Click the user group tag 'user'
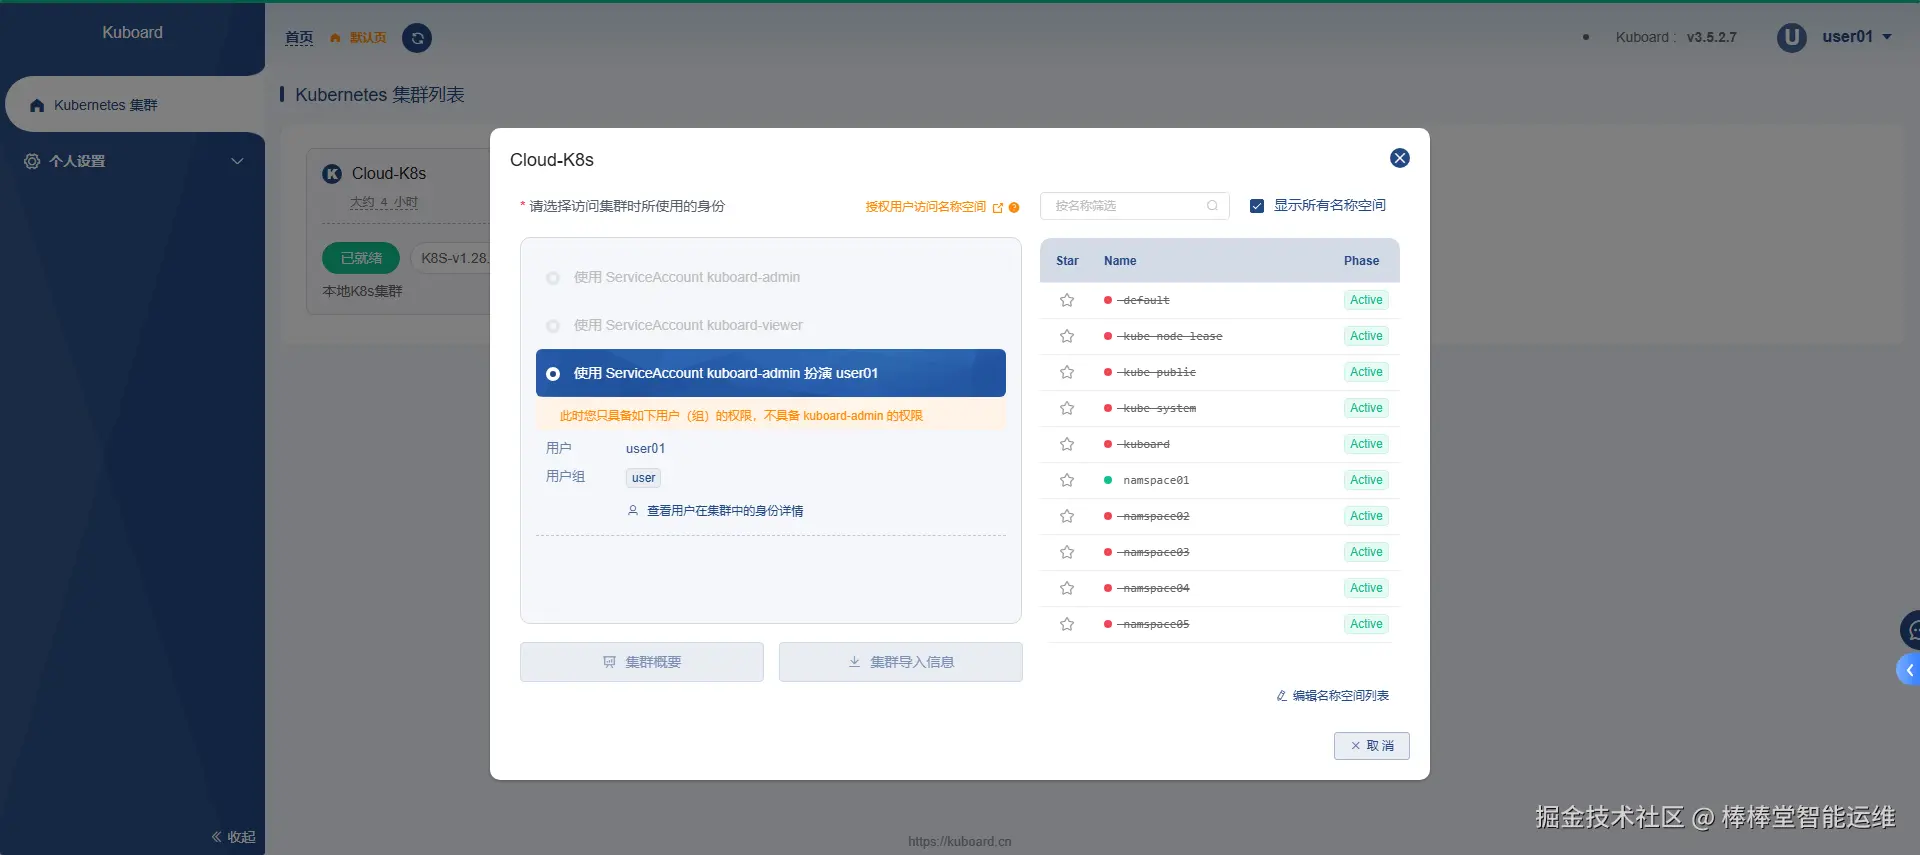This screenshot has width=1920, height=855. (643, 478)
